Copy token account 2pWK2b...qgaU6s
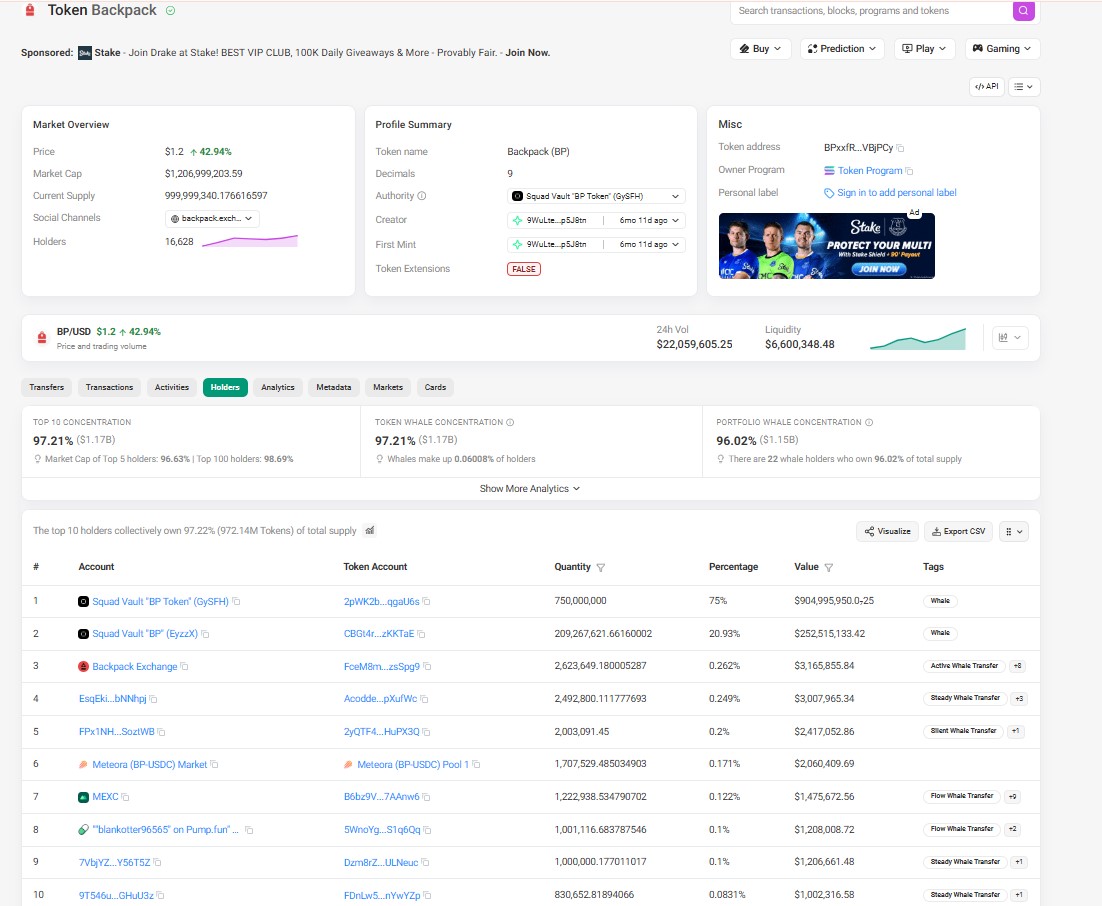The width and height of the screenshot is (1102, 906). 427,602
